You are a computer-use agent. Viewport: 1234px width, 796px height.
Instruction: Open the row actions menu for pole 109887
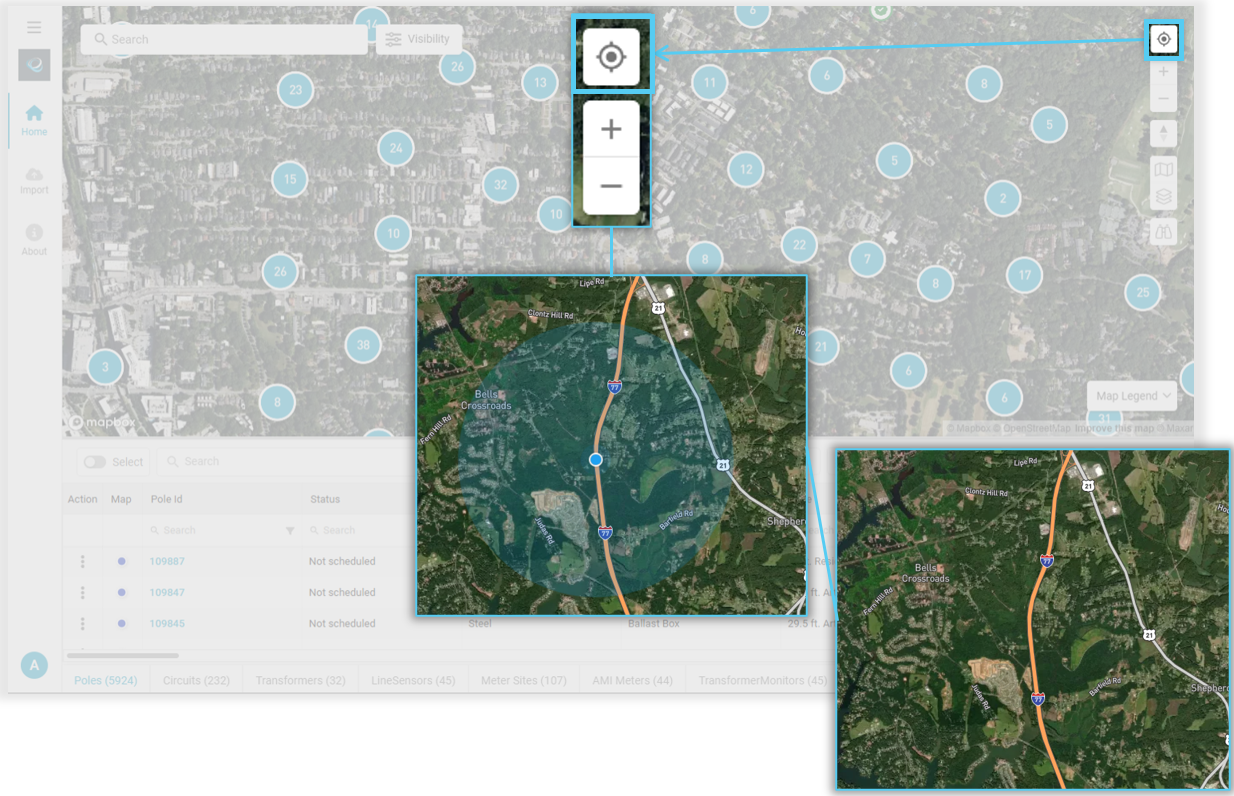(x=82, y=561)
